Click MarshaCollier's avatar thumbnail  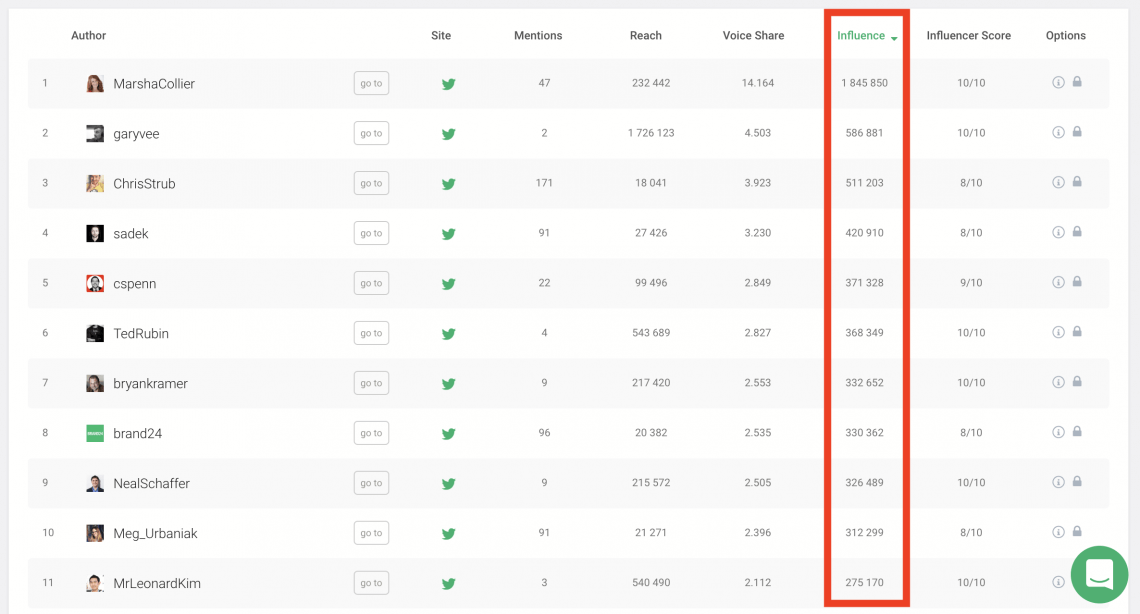tap(95, 84)
